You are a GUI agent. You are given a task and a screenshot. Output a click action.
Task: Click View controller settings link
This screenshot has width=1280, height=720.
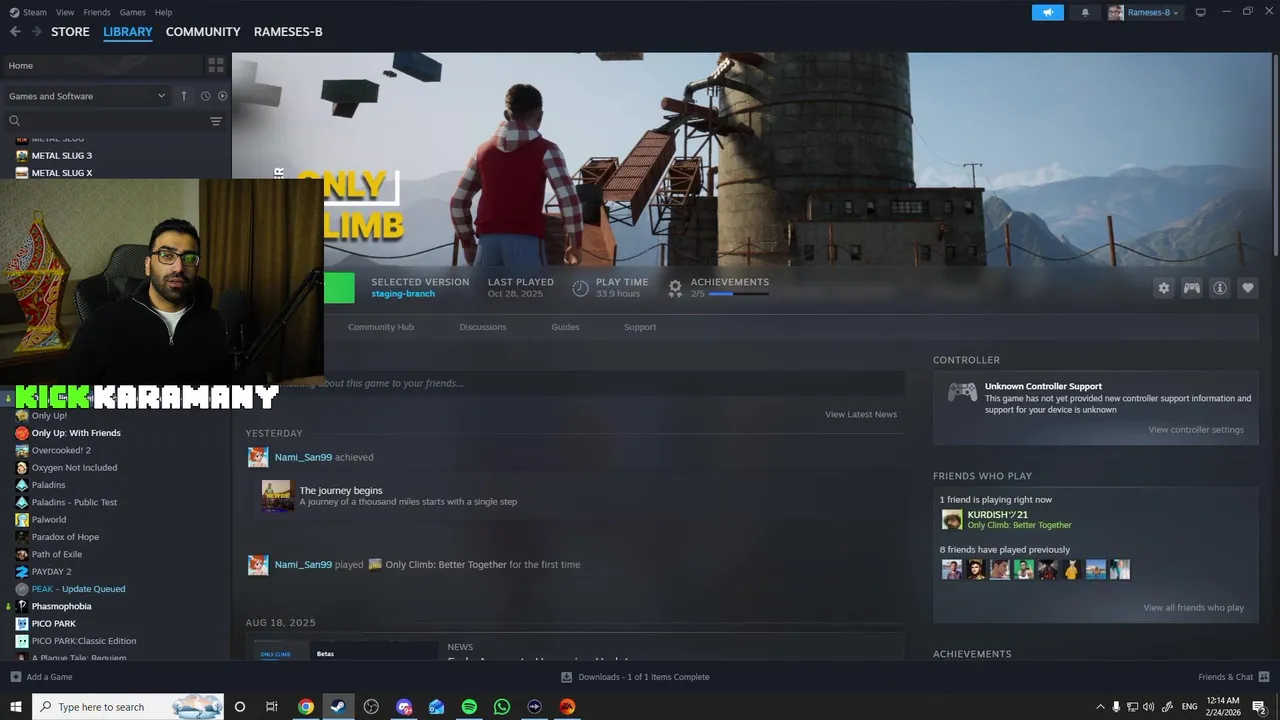(x=1196, y=430)
